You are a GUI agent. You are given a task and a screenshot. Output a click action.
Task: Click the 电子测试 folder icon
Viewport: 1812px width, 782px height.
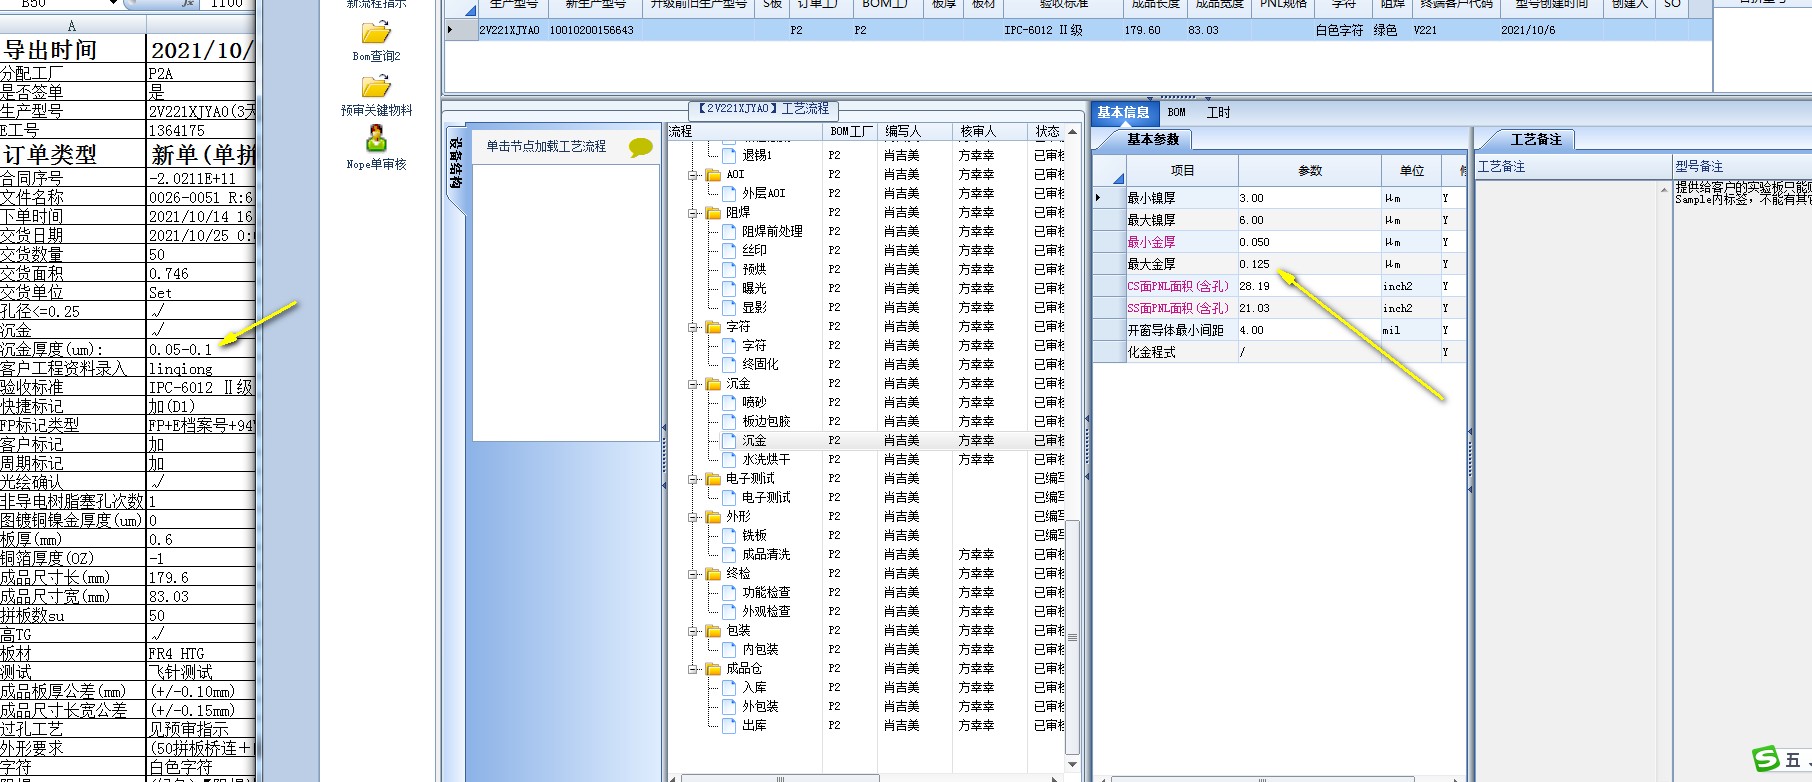[713, 478]
